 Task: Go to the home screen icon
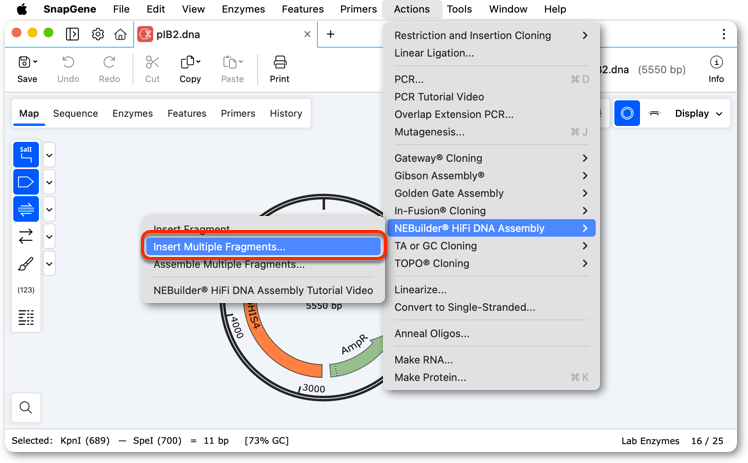point(120,34)
